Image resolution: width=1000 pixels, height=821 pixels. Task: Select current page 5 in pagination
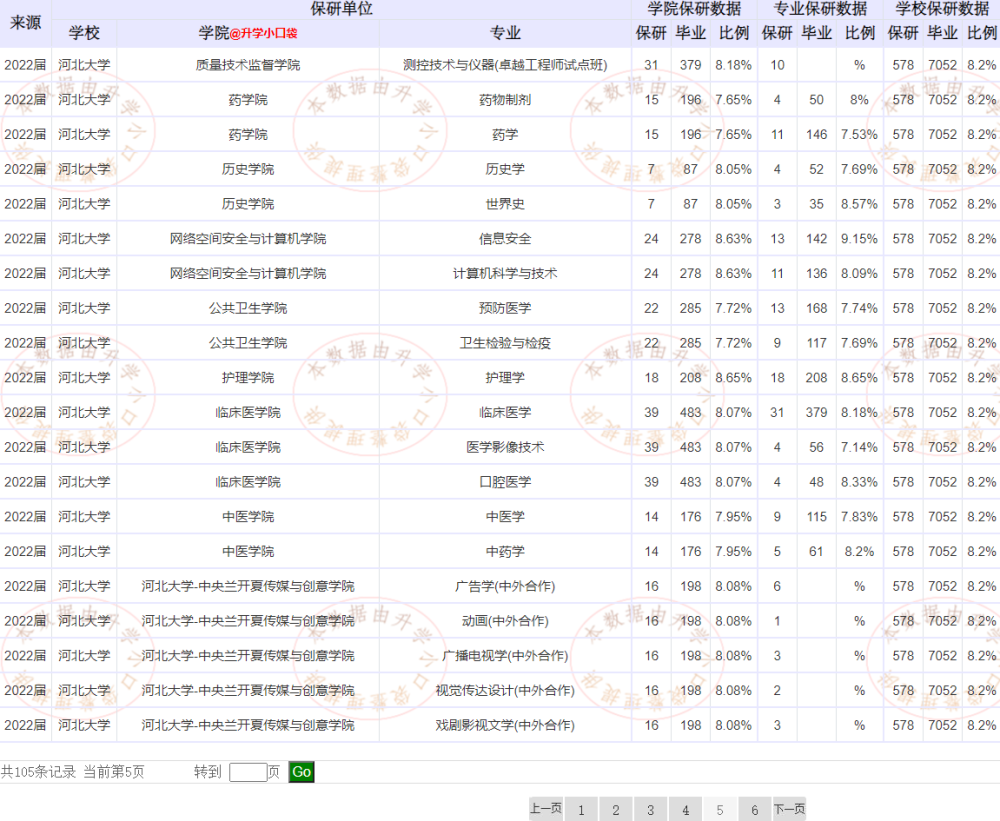coord(720,810)
